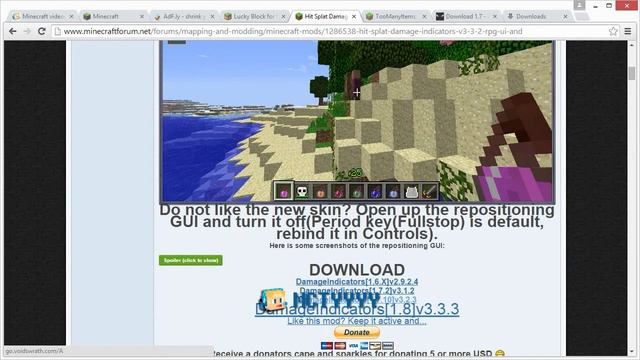
Task: Open DamageIndicators[1.6.X]v2.9.2.4 download link
Action: [357, 282]
